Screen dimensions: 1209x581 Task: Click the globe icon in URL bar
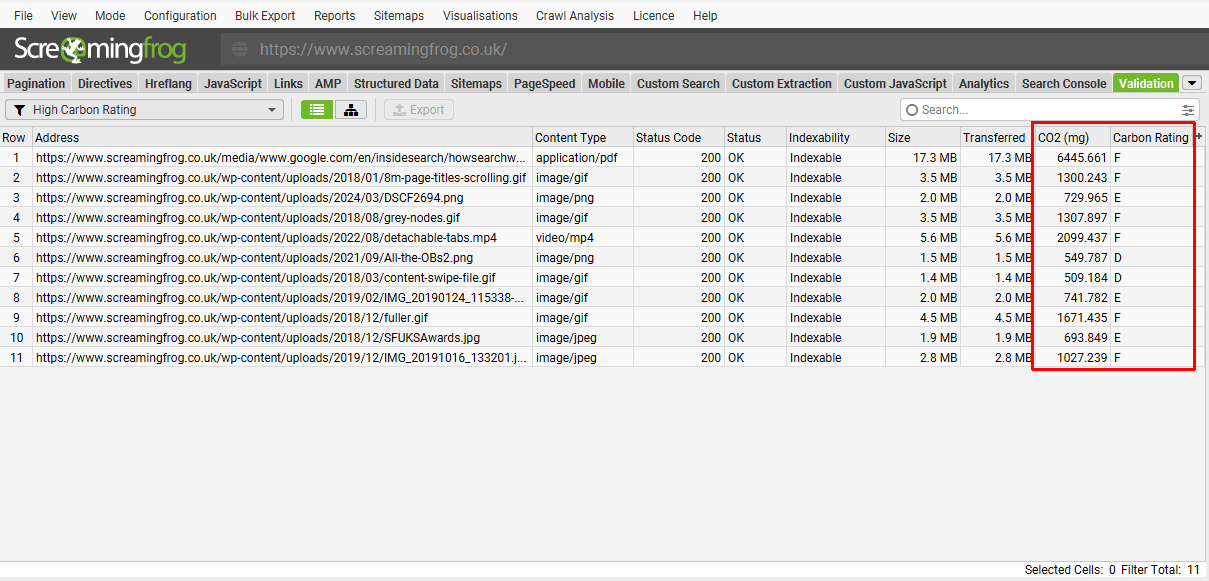(x=239, y=50)
